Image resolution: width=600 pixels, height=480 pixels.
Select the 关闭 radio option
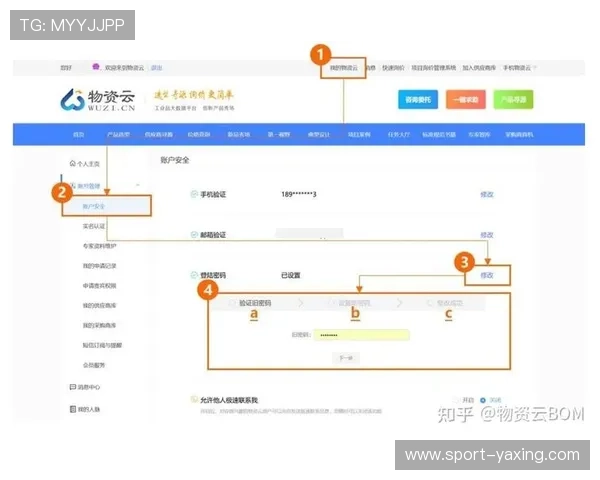[x=483, y=400]
